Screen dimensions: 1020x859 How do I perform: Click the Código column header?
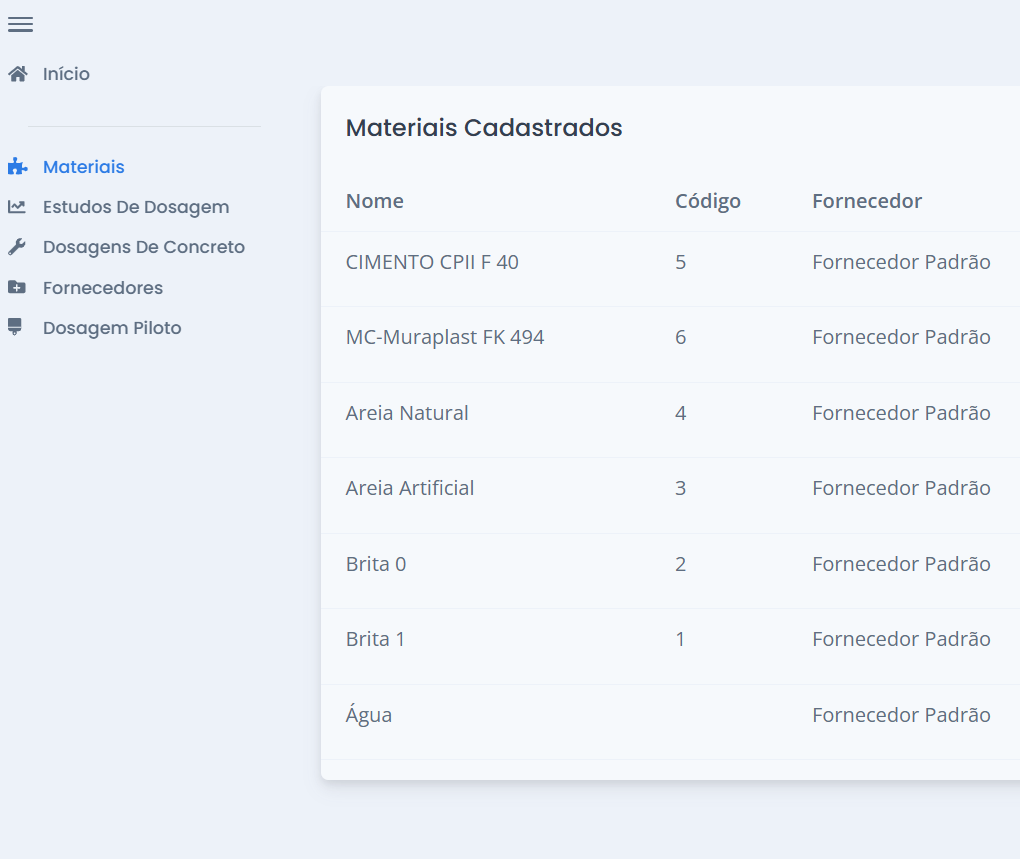click(x=708, y=201)
